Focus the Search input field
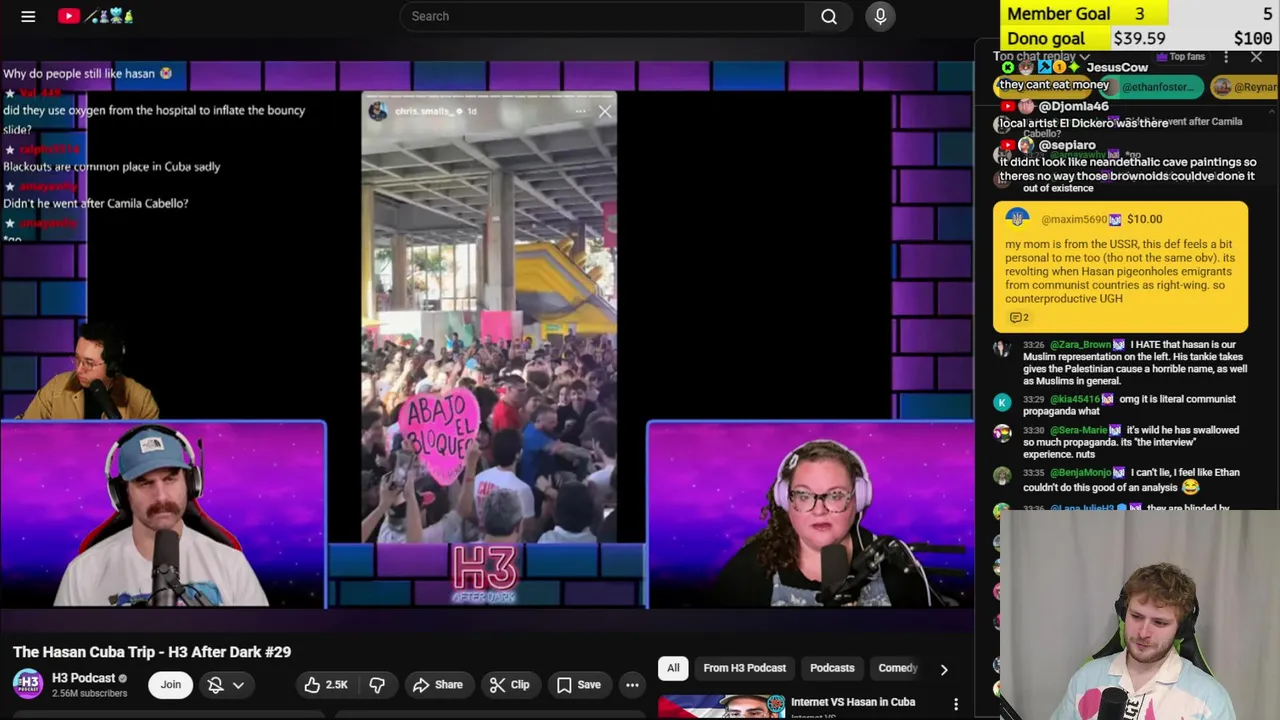This screenshot has height=720, width=1280. (603, 16)
